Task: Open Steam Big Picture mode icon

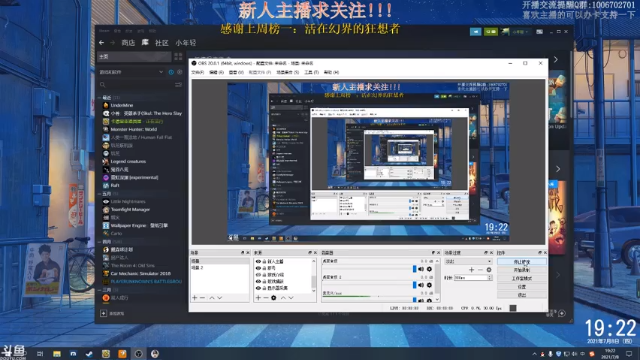Action: (540, 31)
